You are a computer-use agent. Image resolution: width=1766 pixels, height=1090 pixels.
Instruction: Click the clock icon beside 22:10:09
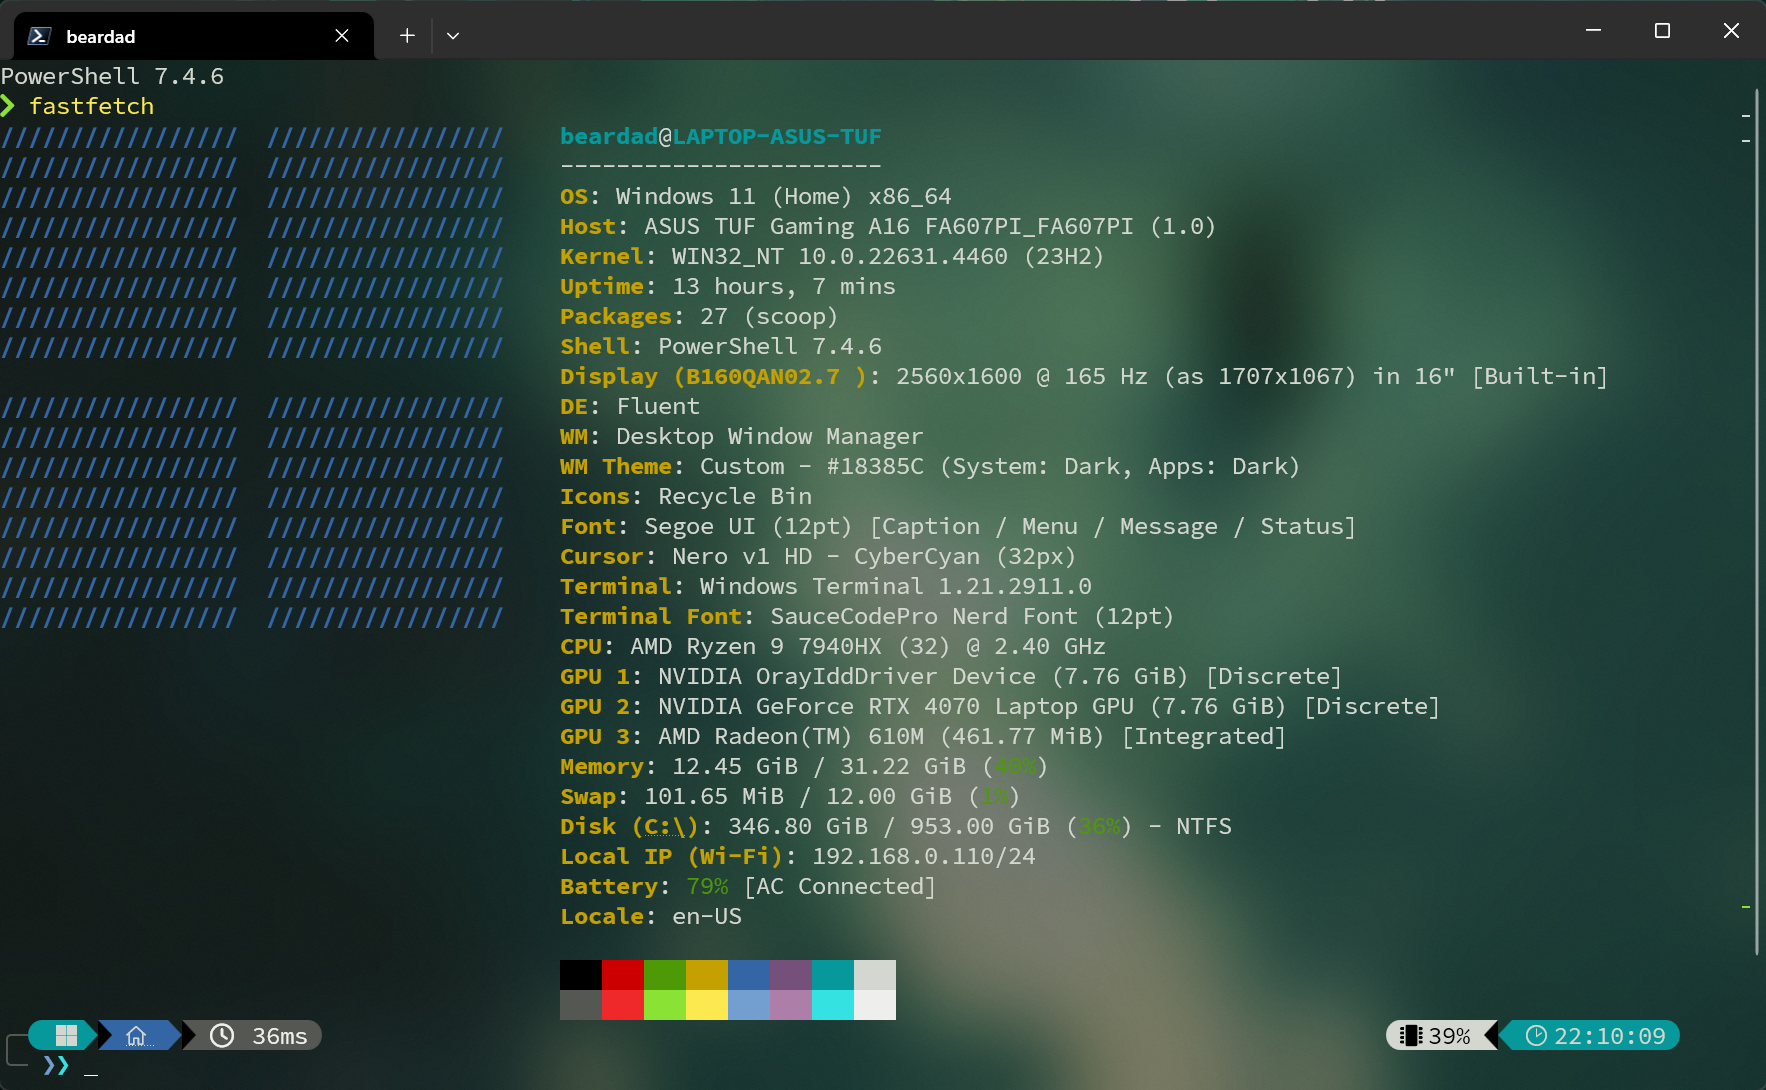point(1536,1036)
